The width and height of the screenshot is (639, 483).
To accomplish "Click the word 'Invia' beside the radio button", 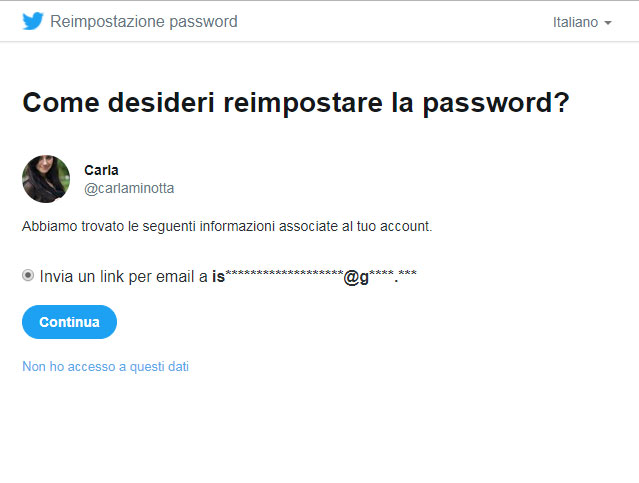I will click(56, 276).
